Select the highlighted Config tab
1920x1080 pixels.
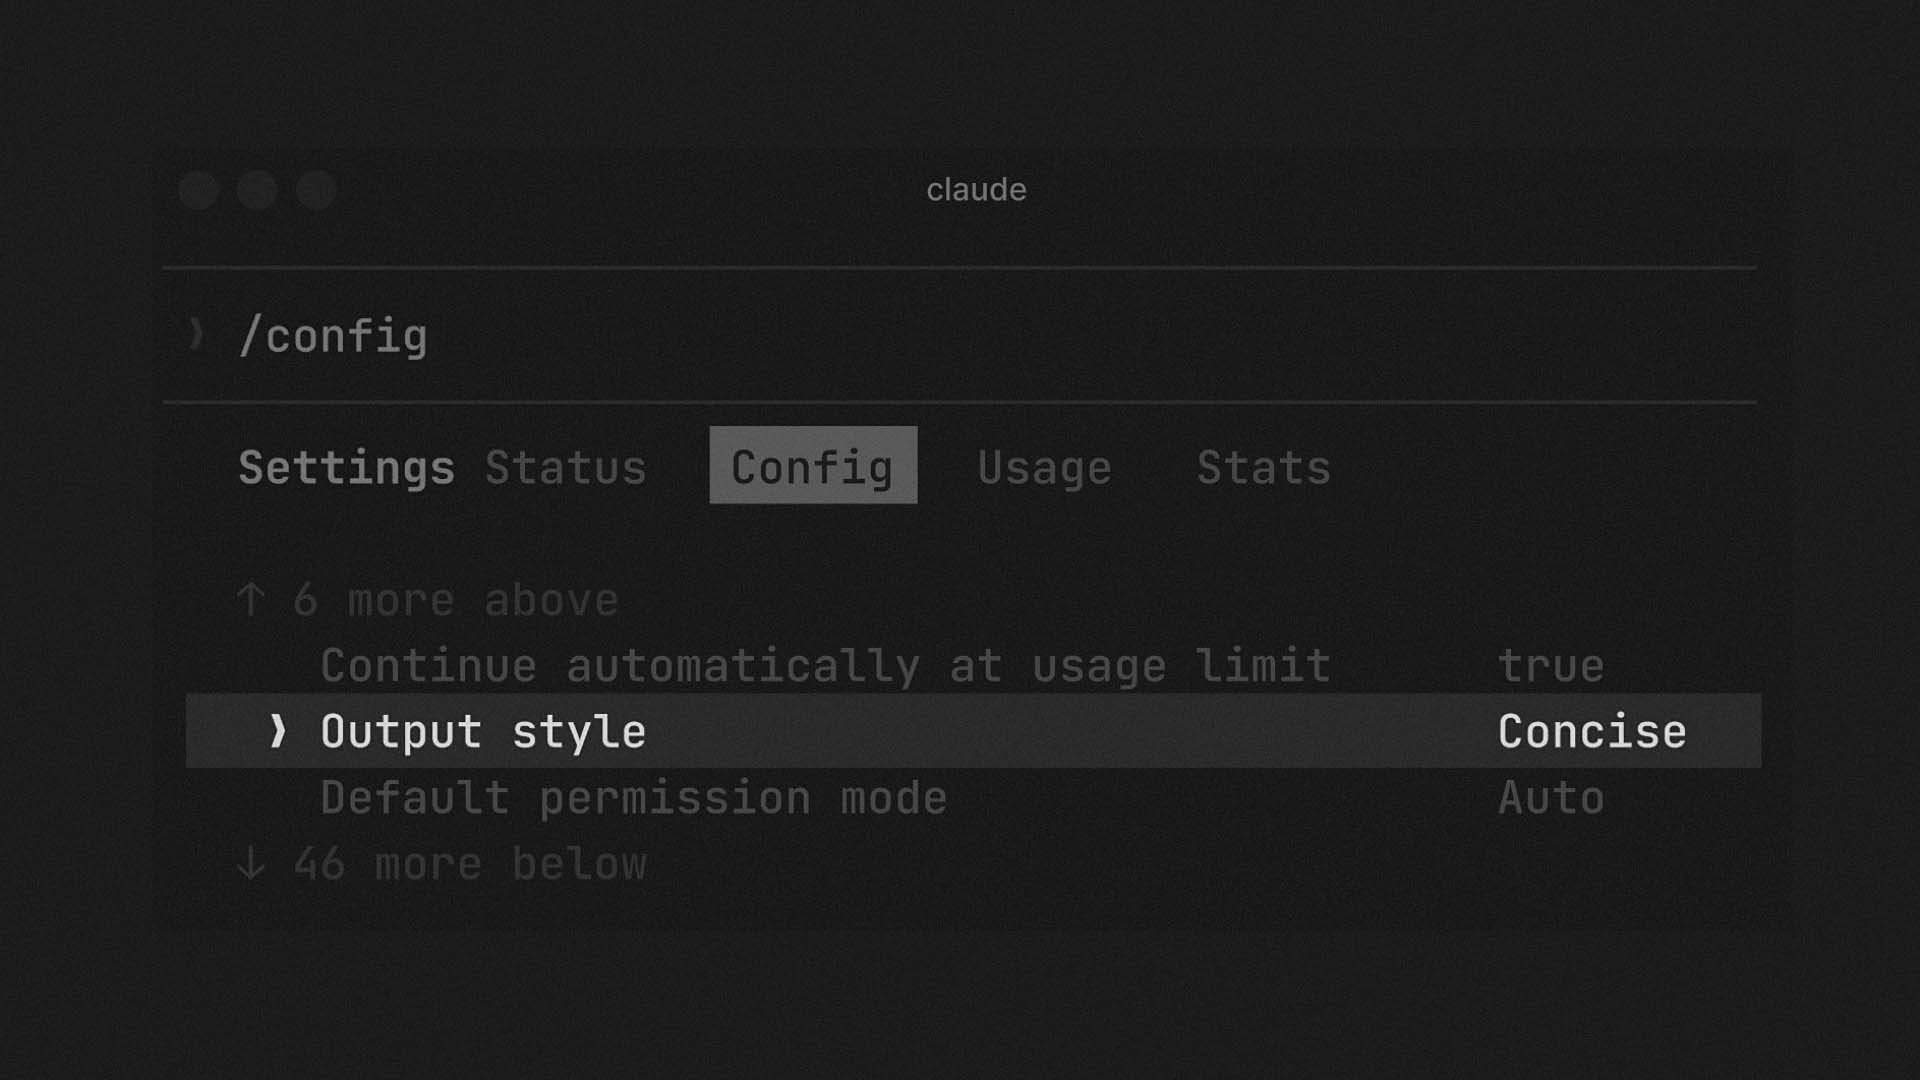[x=813, y=465]
